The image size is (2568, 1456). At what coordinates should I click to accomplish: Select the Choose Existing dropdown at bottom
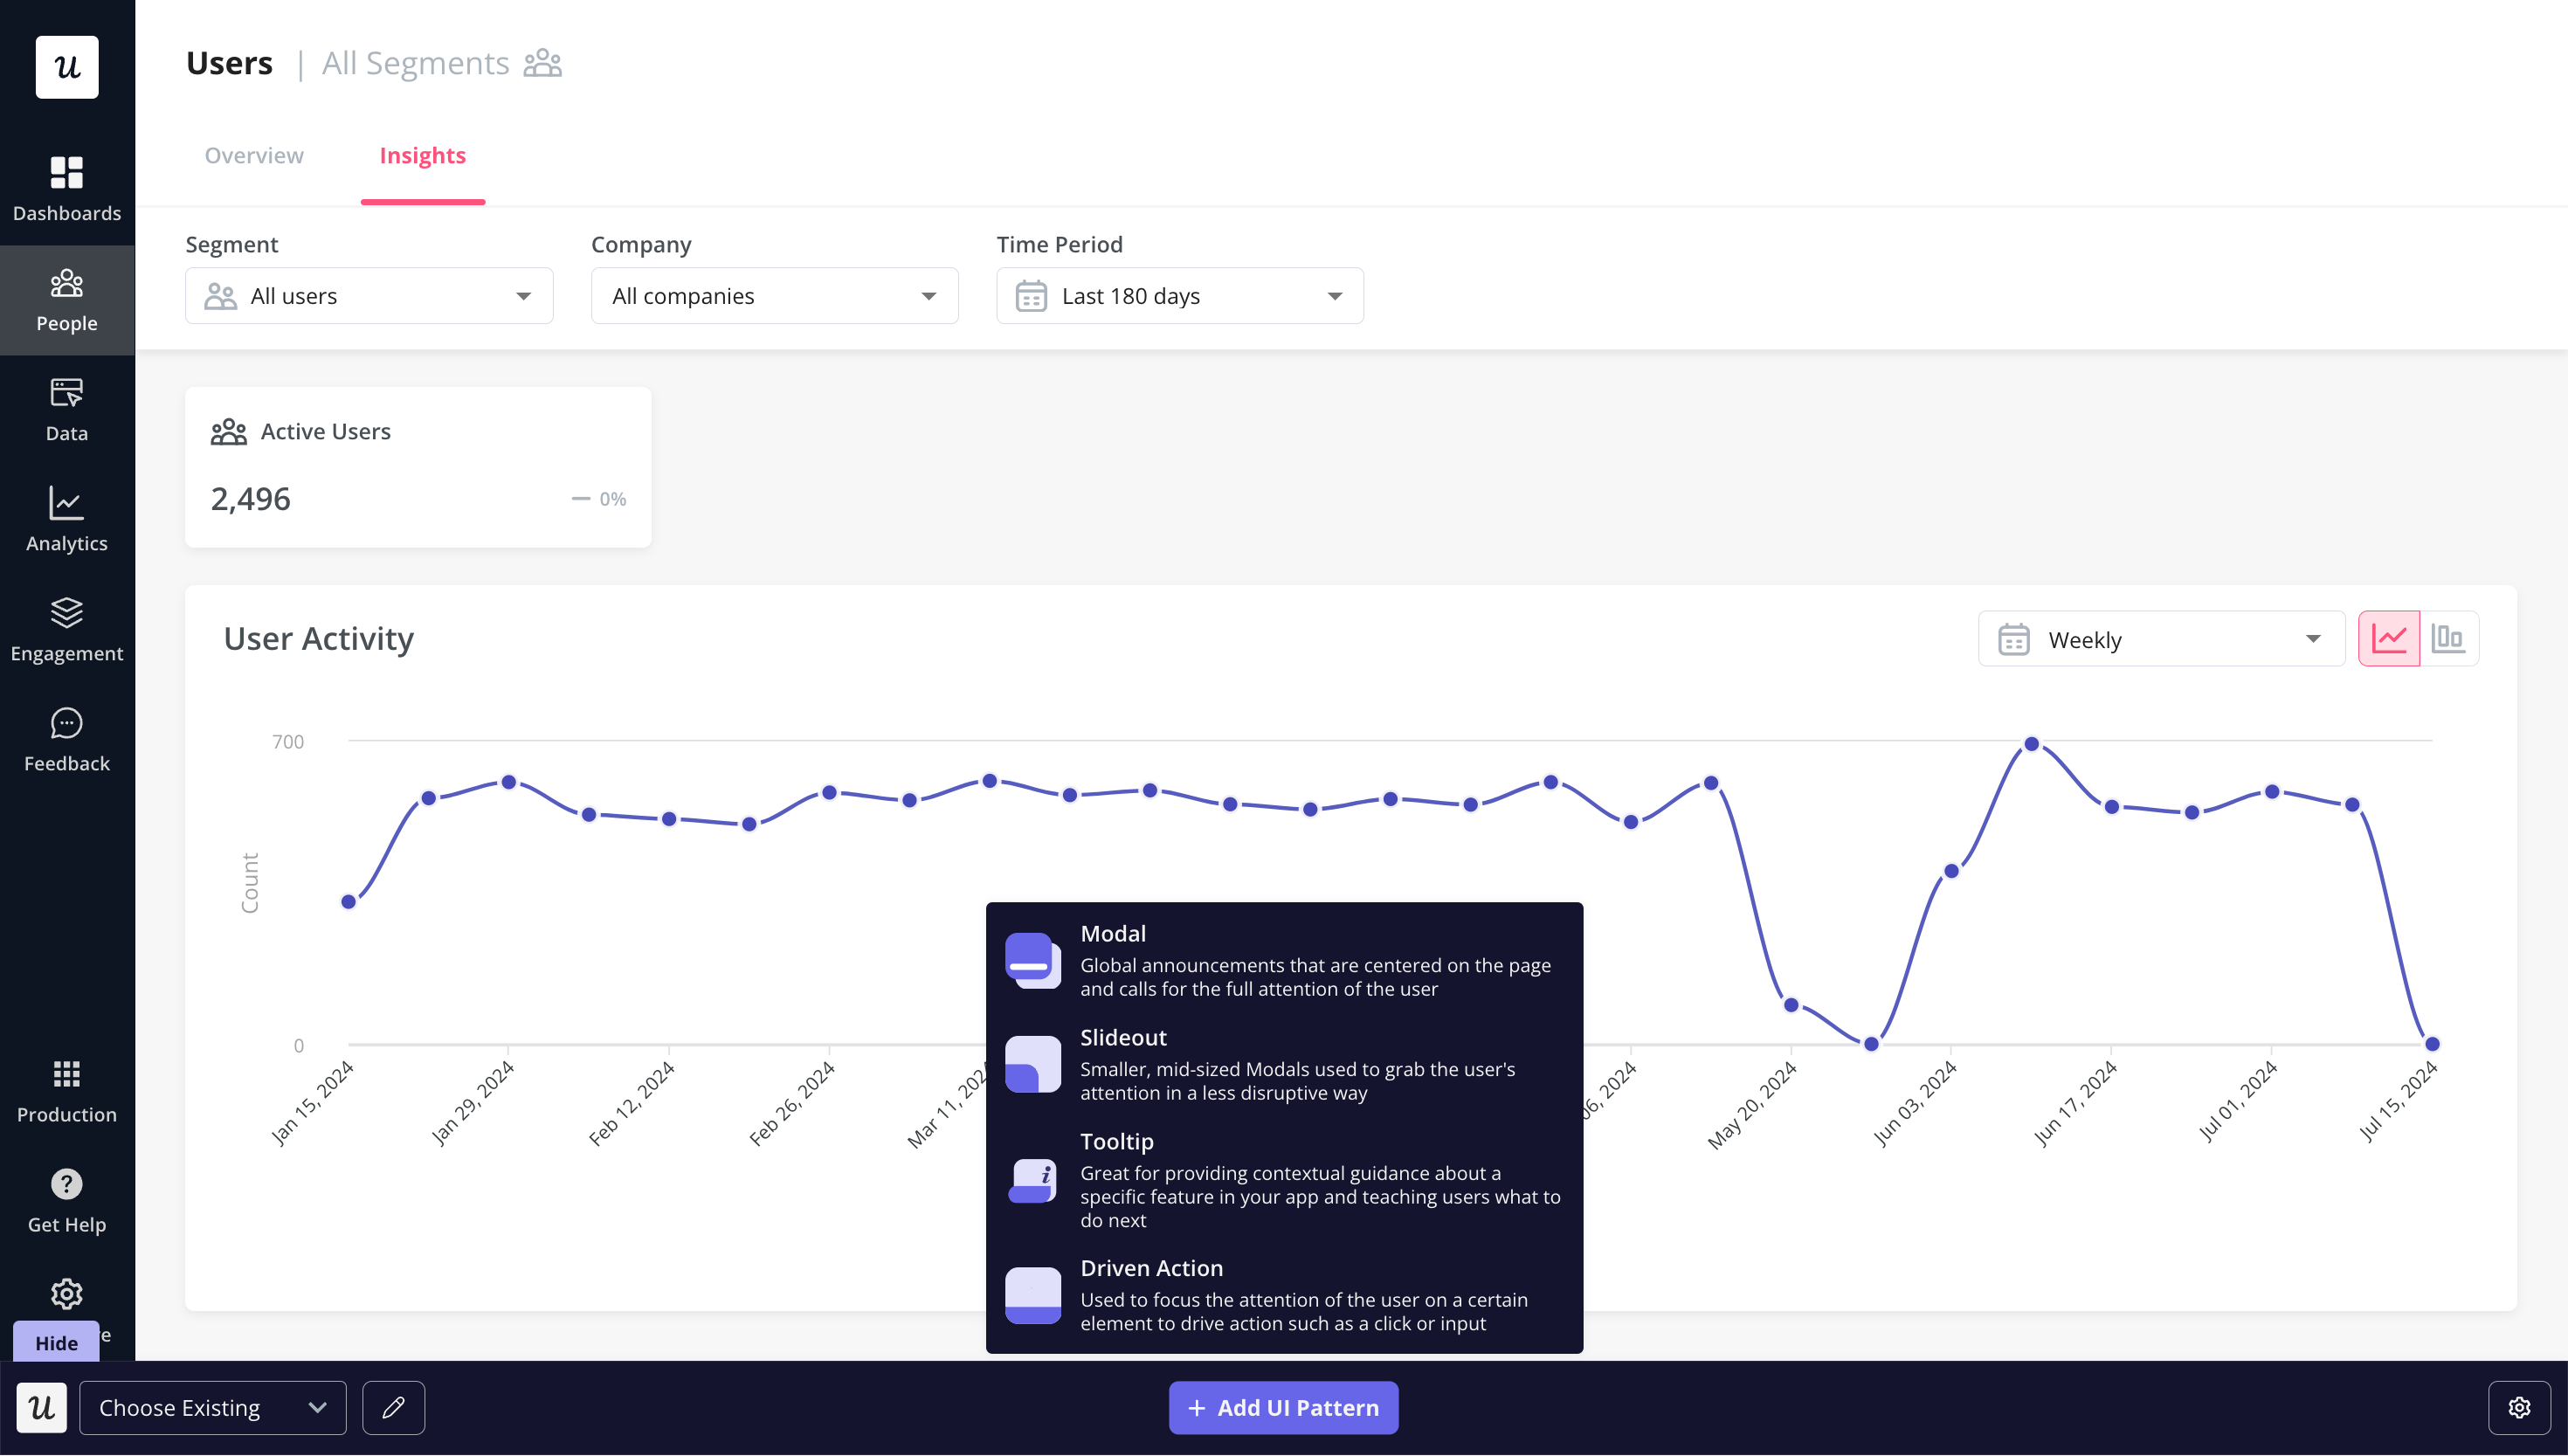click(211, 1406)
